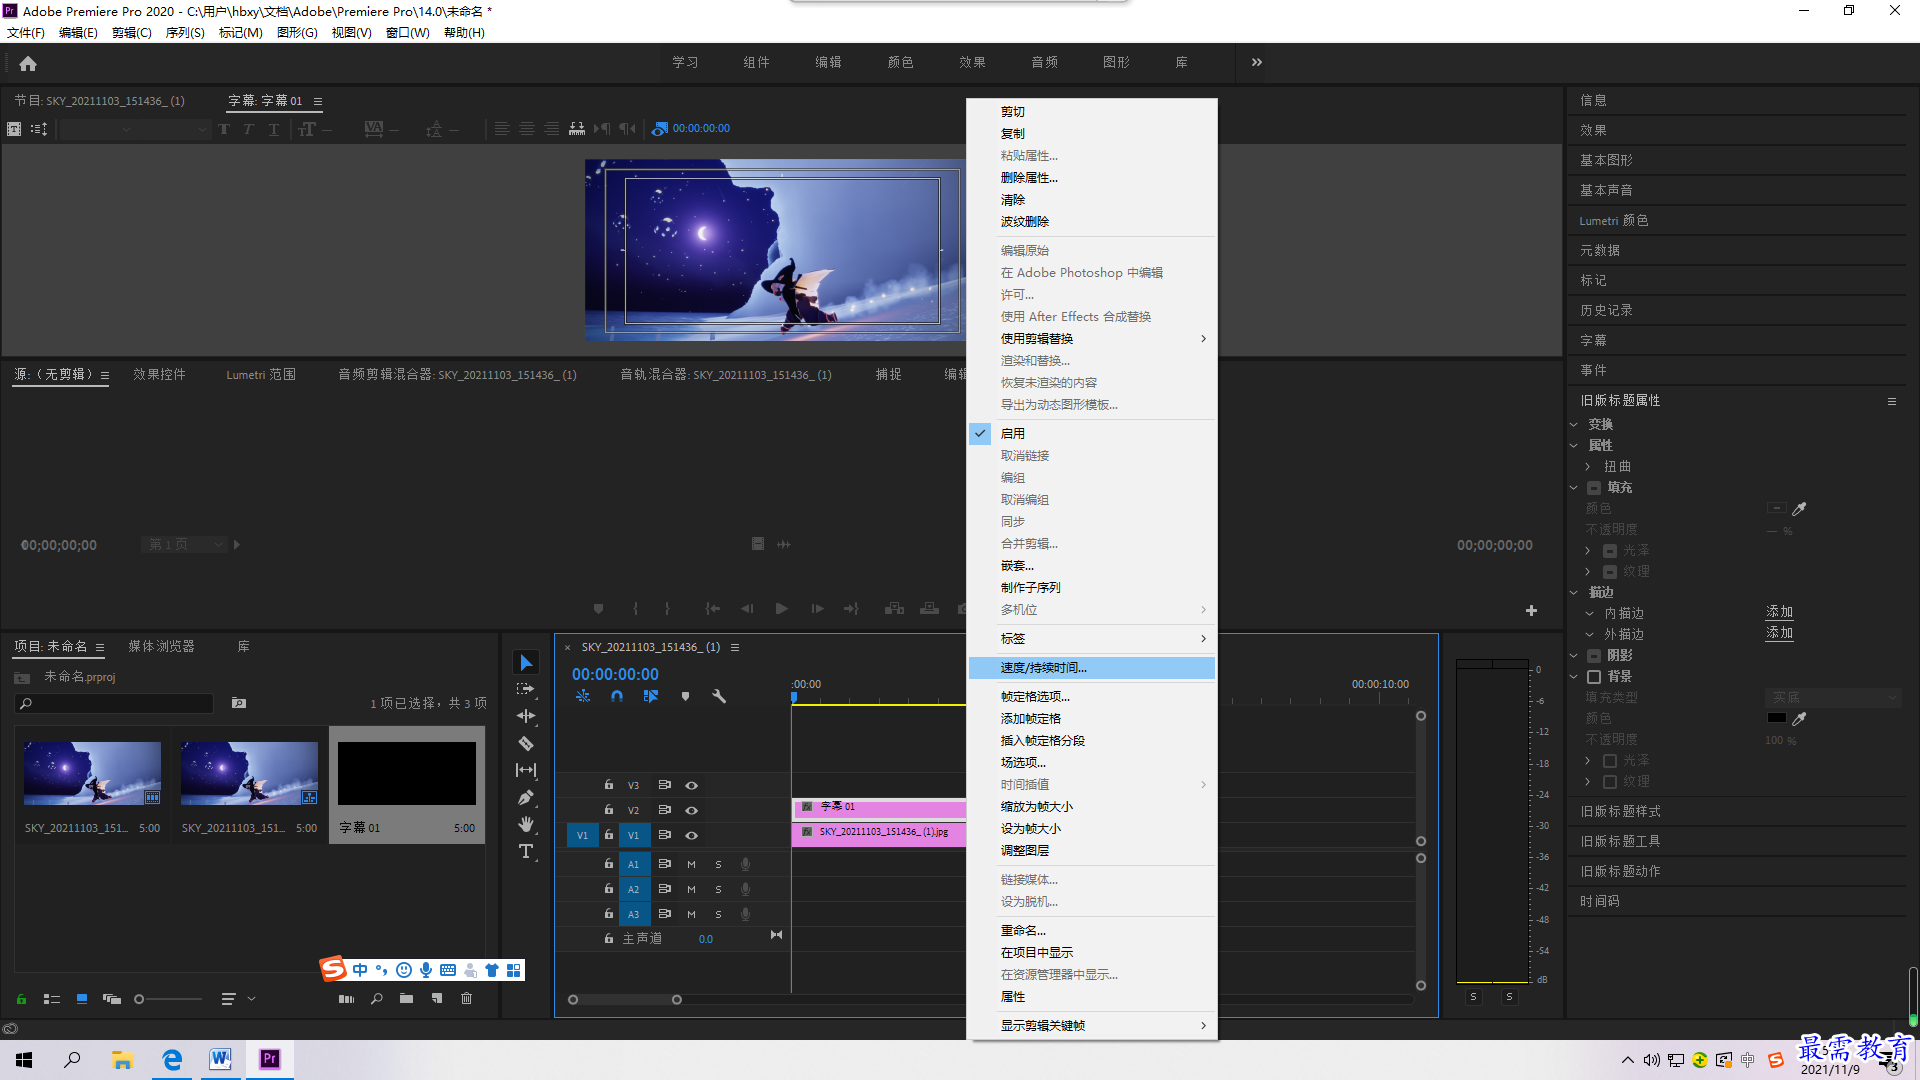
Task: Collapse the Transform section
Action: point(1573,425)
